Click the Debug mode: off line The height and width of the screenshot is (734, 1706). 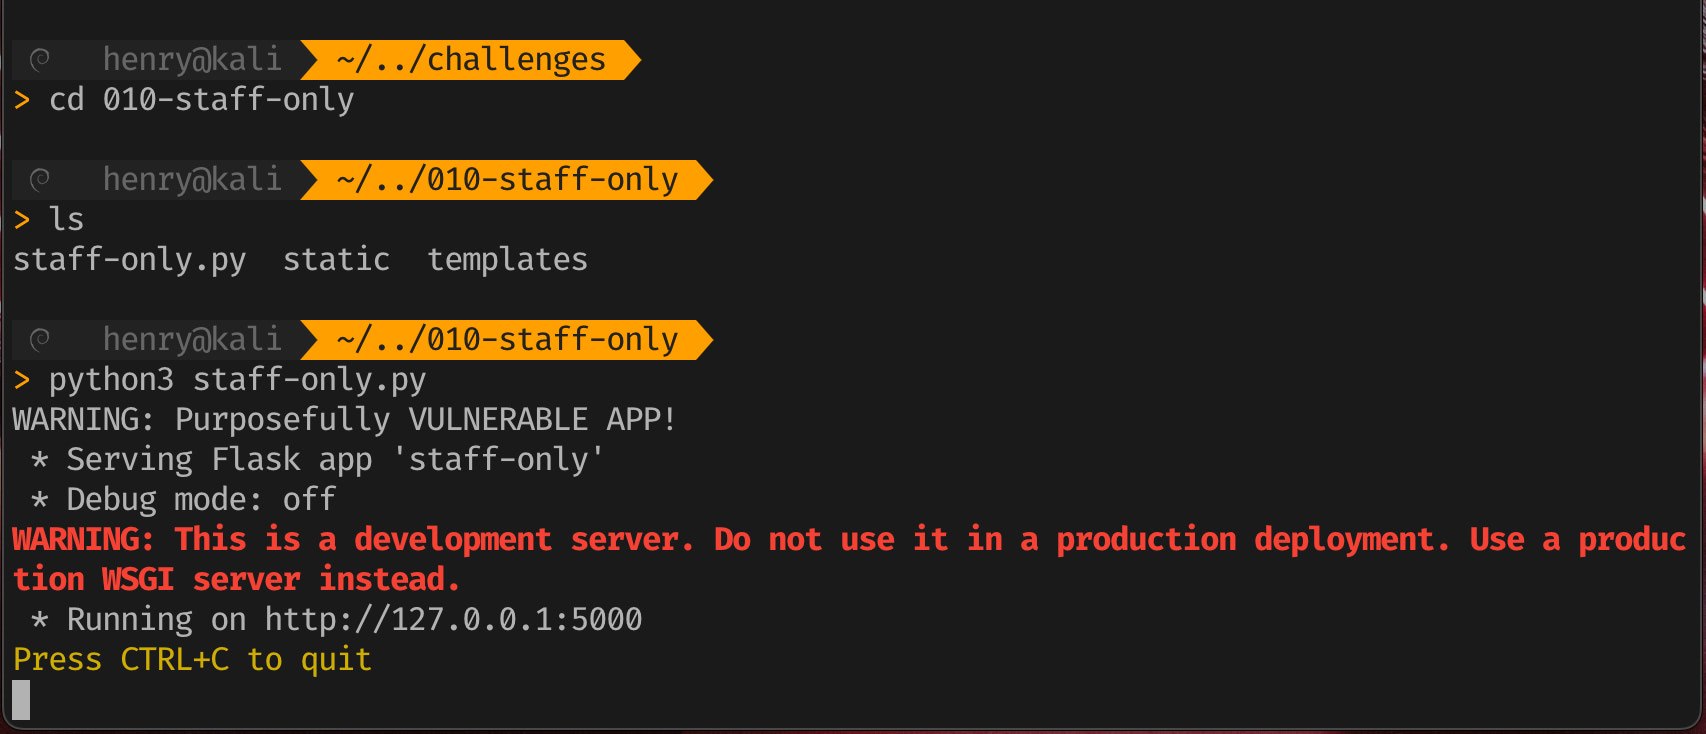[200, 500]
